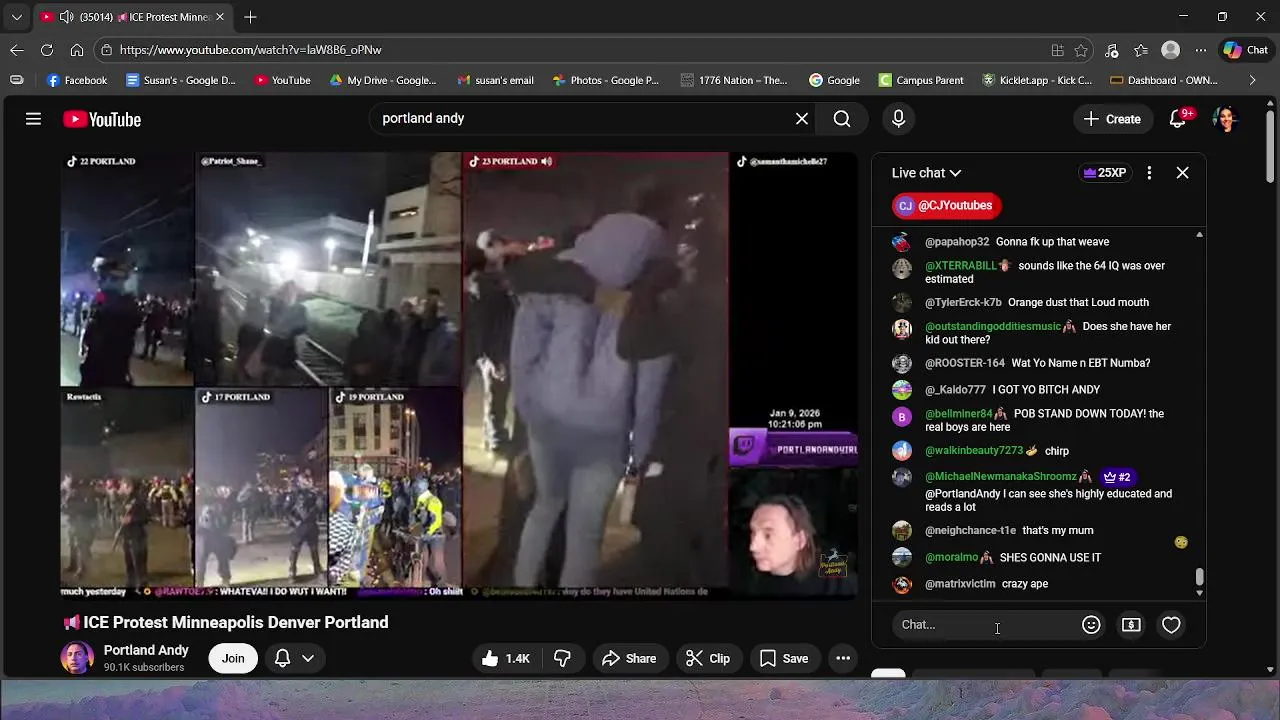Open leftmost favorites bar tab icon
The width and height of the screenshot is (1280, 720).
[16, 80]
